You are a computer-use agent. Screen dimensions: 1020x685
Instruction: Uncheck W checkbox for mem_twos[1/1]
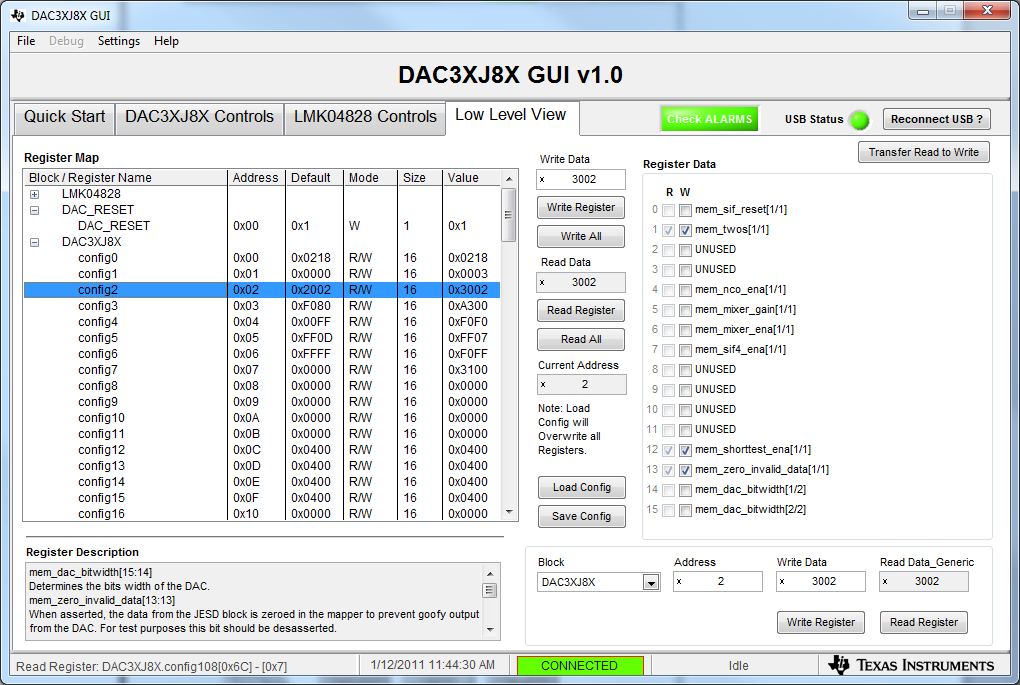coord(685,230)
